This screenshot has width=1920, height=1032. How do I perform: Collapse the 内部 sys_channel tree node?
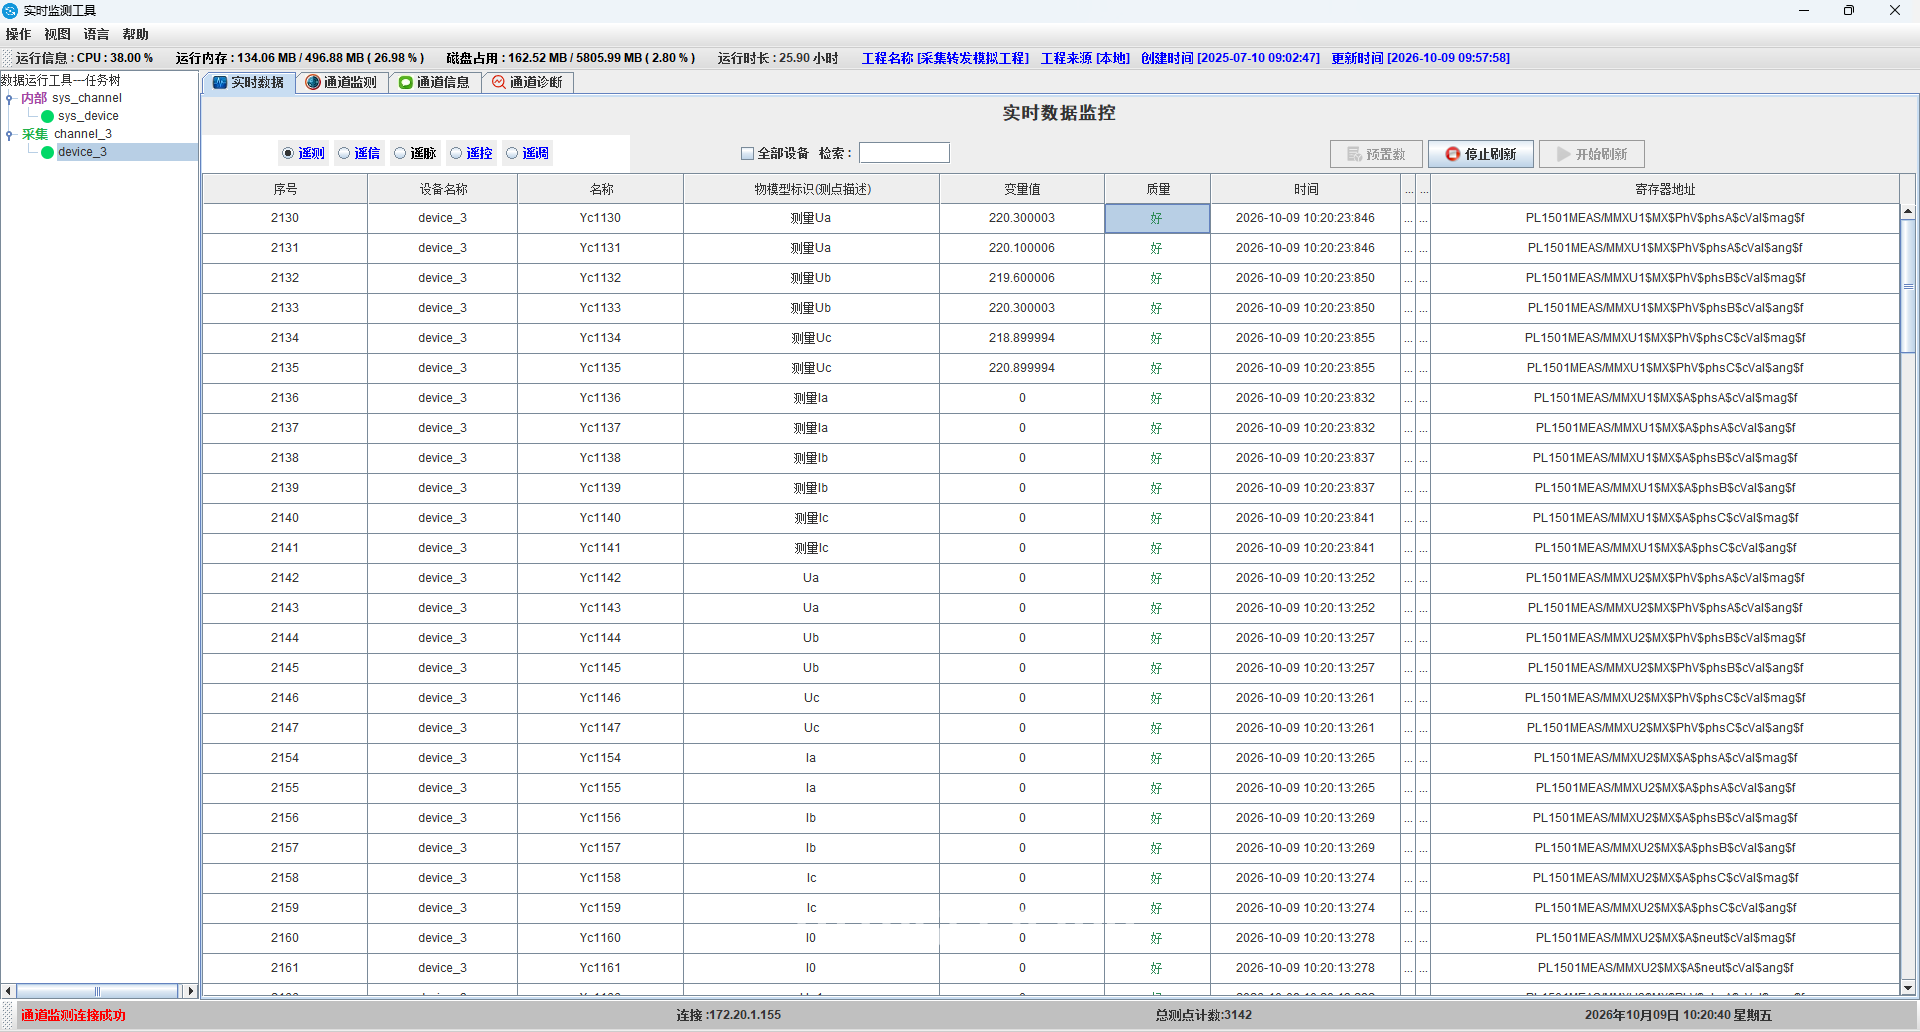tap(9, 99)
